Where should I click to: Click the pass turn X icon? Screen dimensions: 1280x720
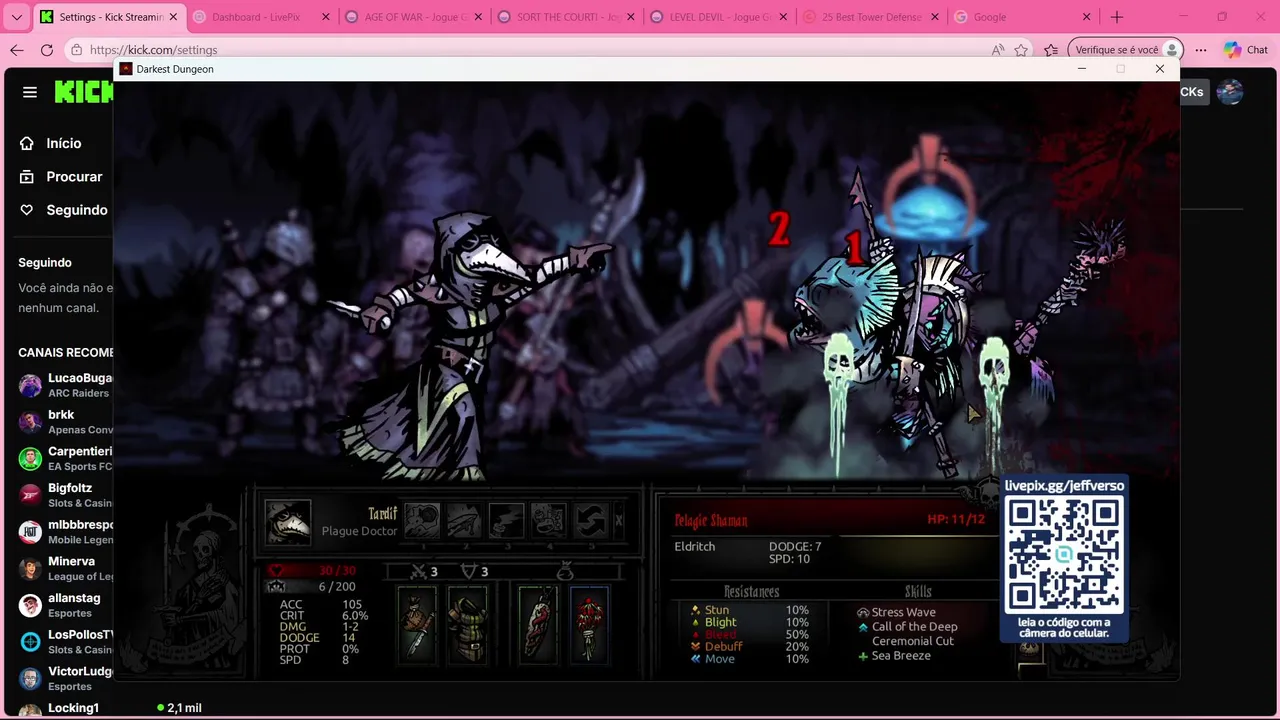tap(619, 521)
